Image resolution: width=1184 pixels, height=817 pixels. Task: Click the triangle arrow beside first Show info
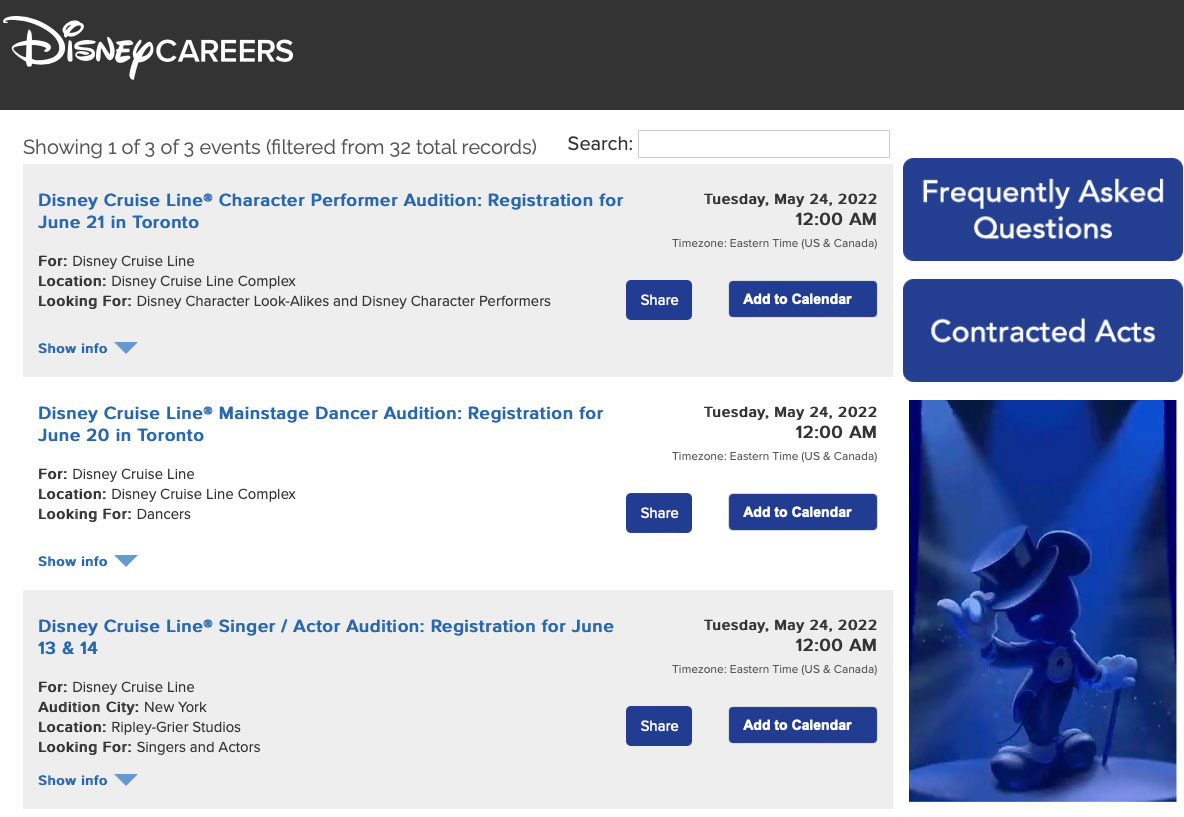126,347
